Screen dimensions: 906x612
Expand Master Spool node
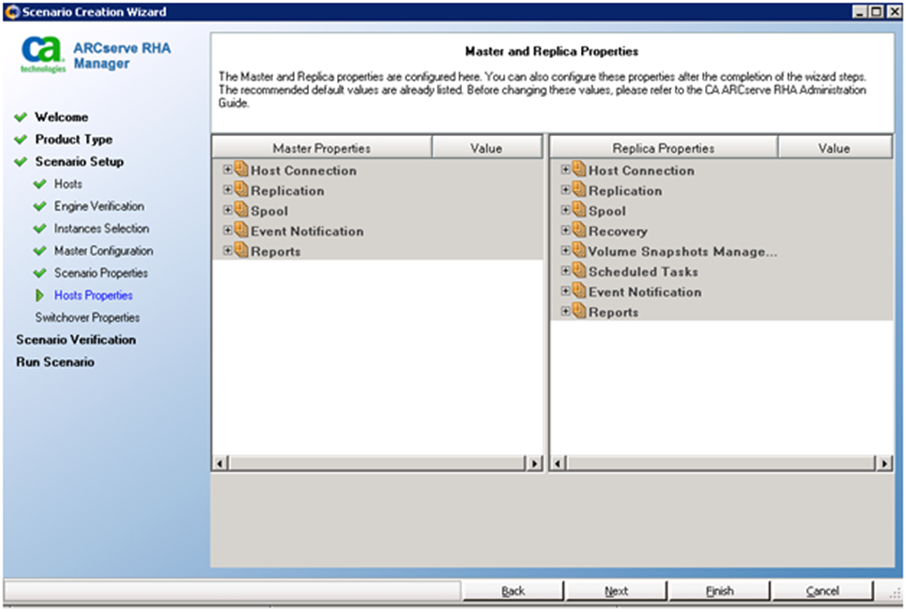pos(228,210)
